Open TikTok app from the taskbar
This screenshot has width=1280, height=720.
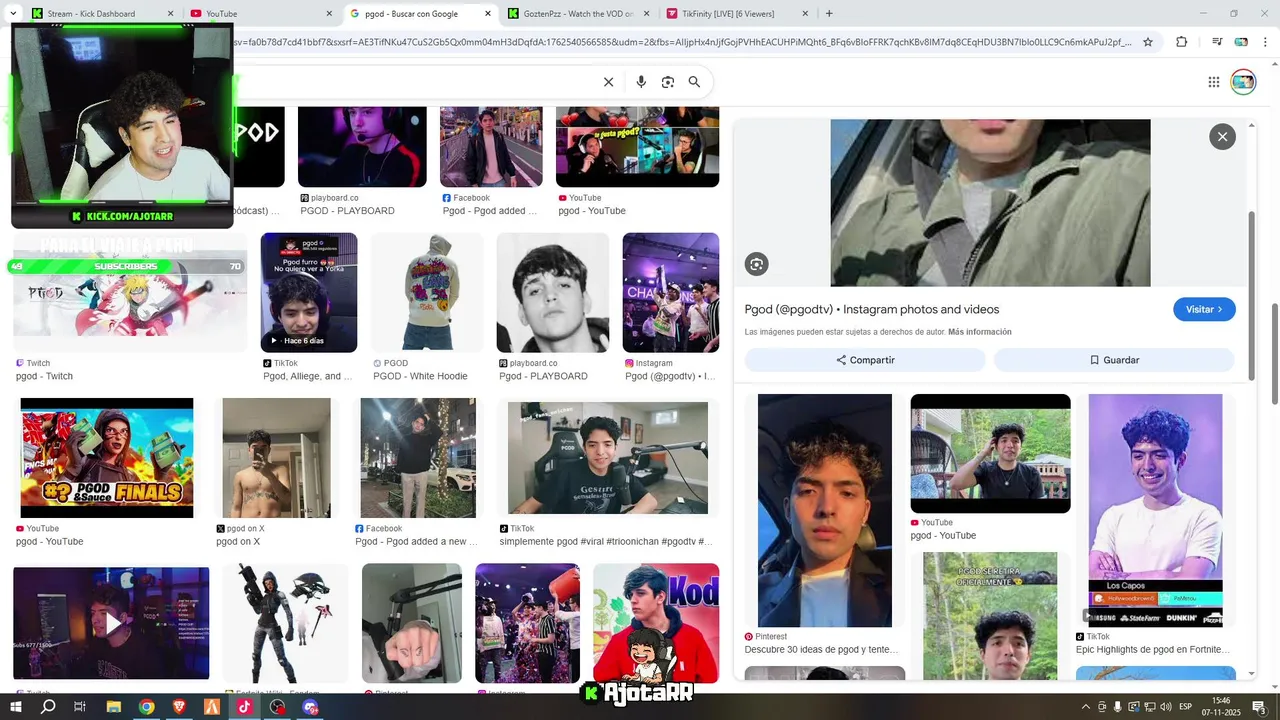244,706
